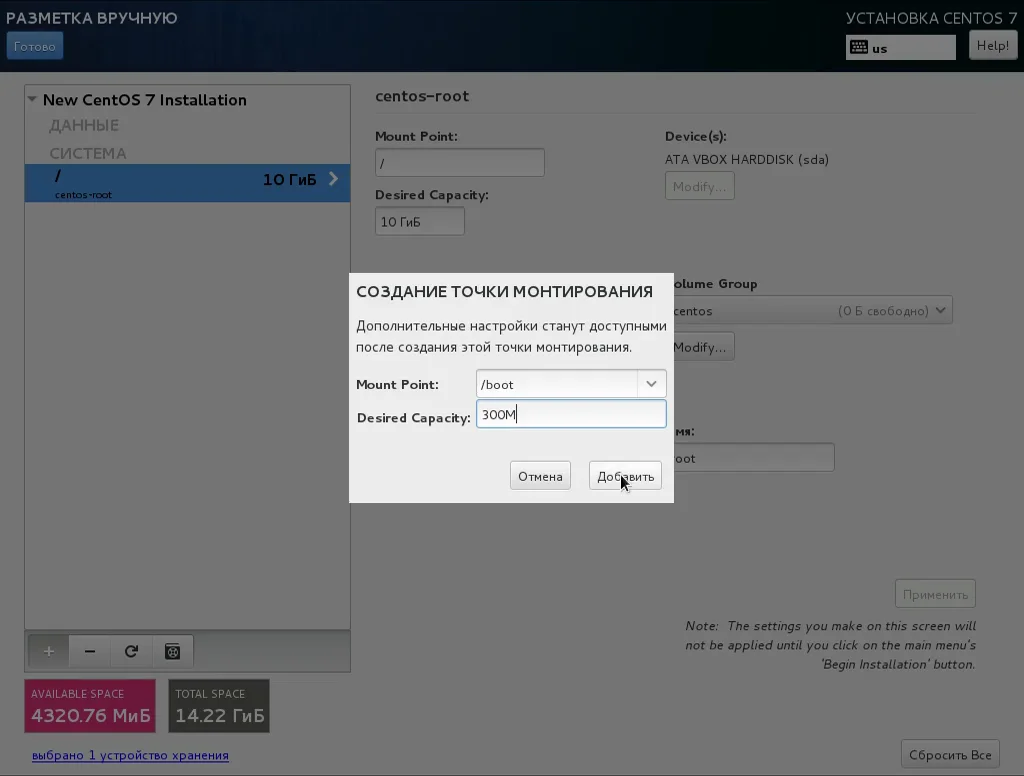This screenshot has height=776, width=1024.
Task: Click the keyboard layout icon next to us
Action: coord(859,47)
